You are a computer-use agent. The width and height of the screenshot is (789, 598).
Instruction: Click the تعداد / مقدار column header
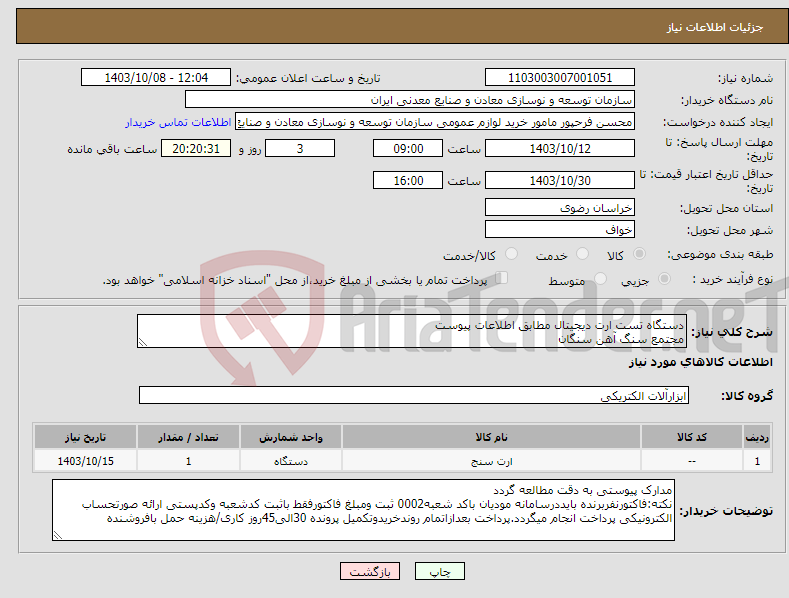click(x=188, y=437)
